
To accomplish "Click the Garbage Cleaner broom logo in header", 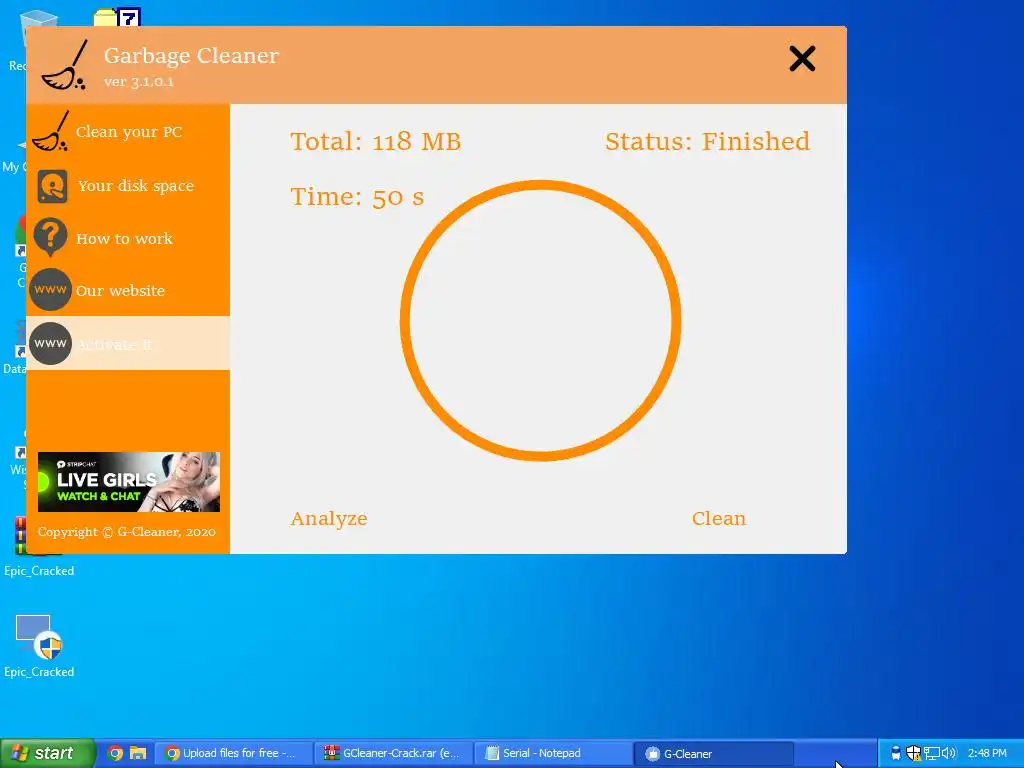I will (x=64, y=65).
